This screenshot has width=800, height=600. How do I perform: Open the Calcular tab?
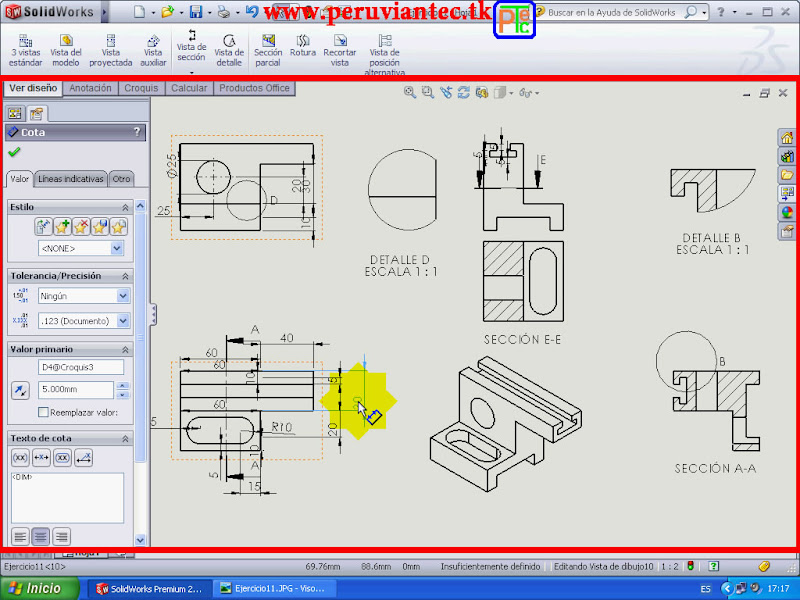coord(189,88)
